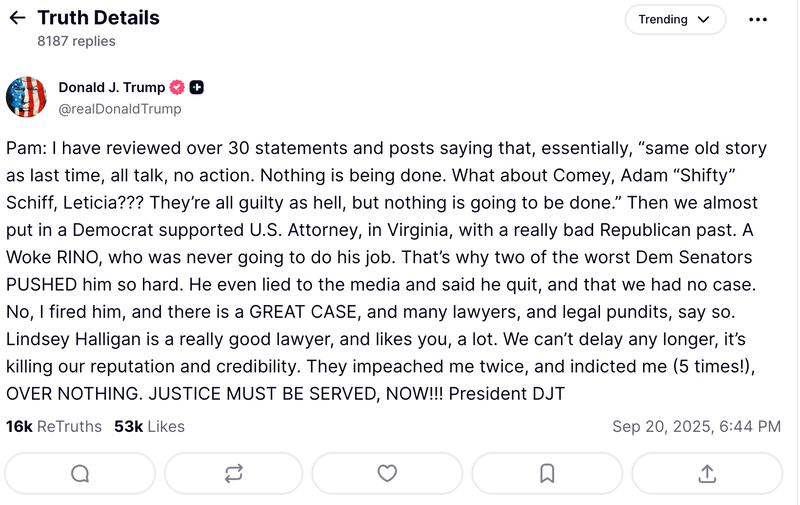Share the post via upload icon
This screenshot has width=800, height=505.
point(706,473)
